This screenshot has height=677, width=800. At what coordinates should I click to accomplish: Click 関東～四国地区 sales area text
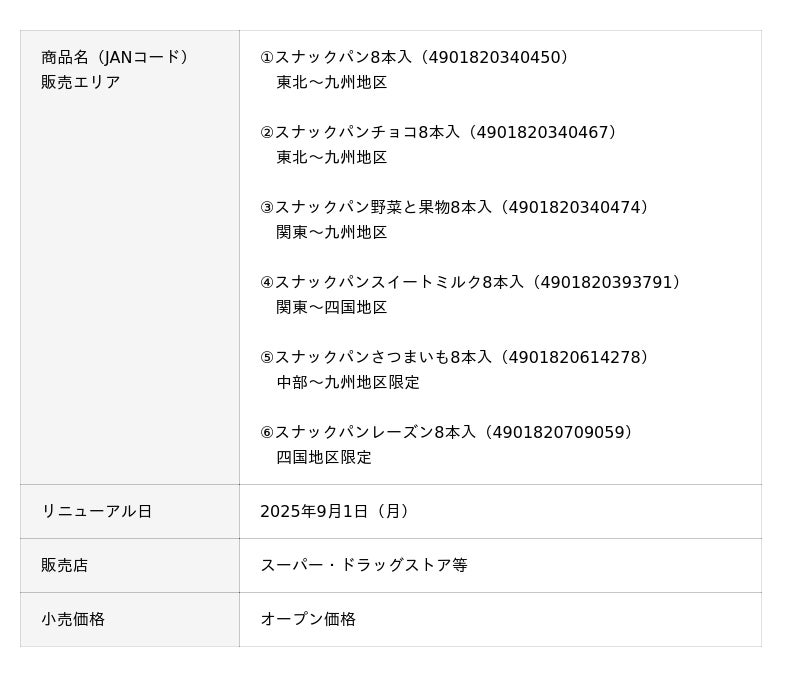[332, 307]
